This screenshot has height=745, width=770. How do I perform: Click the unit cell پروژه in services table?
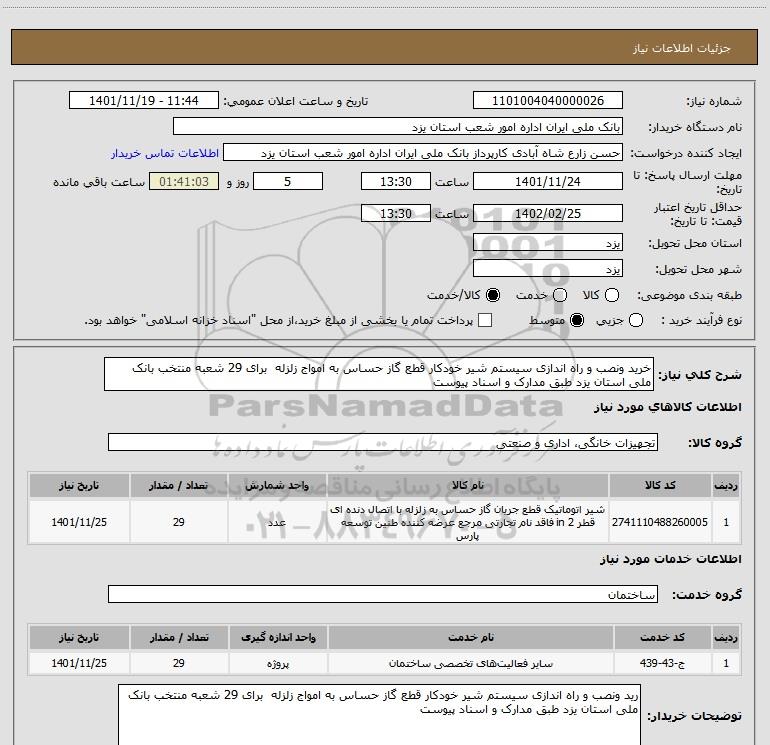click(x=278, y=663)
